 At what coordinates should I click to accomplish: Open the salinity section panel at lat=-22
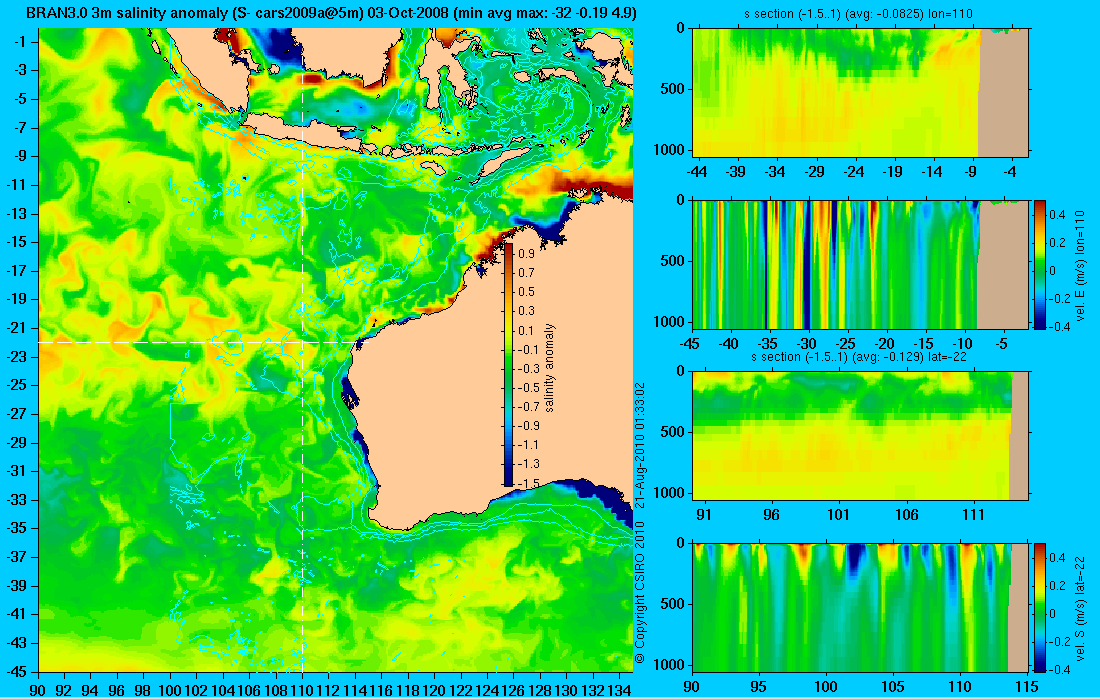861,436
